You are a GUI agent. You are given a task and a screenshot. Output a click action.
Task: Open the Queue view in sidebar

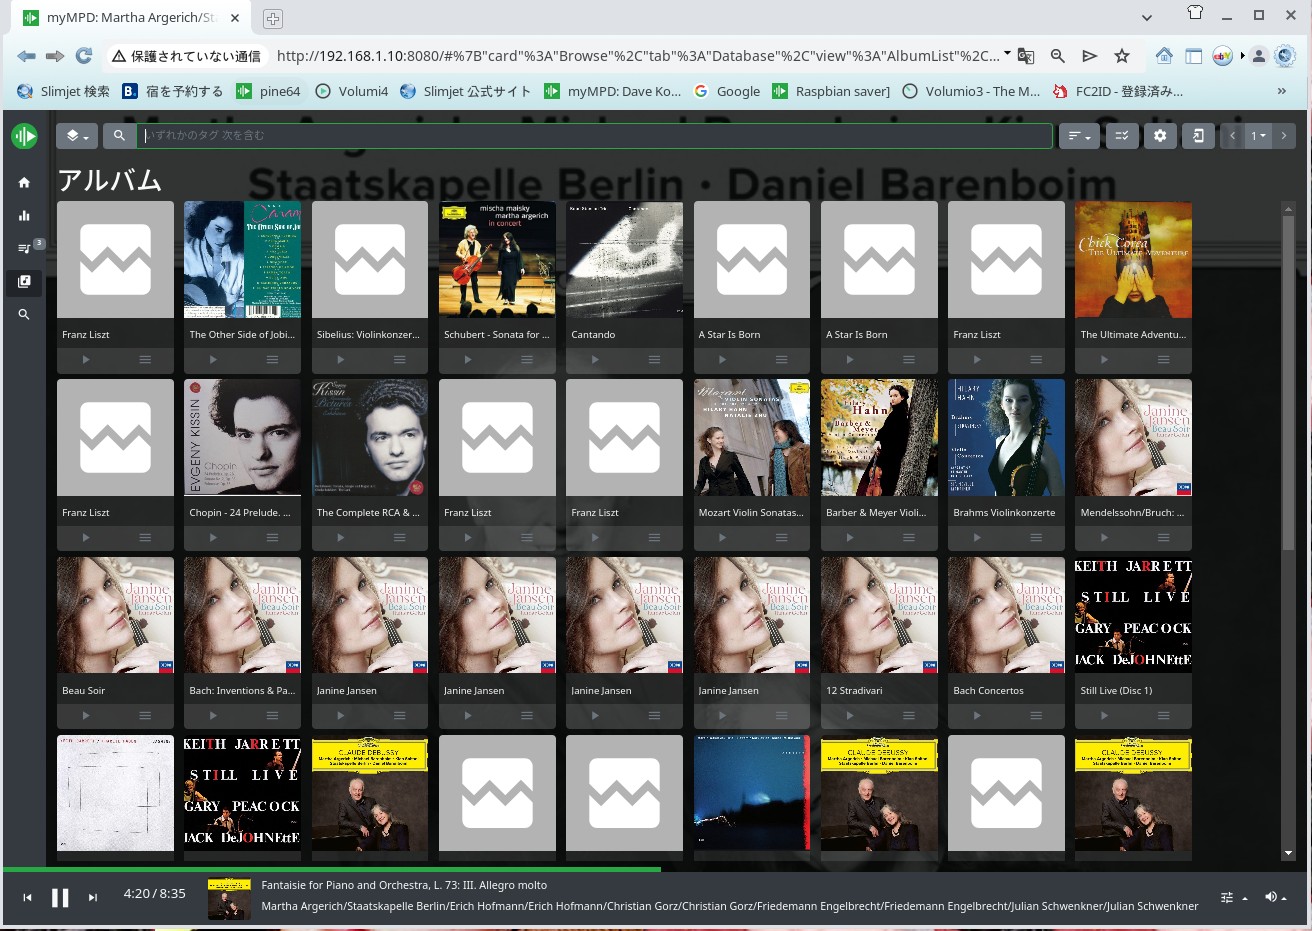[24, 248]
